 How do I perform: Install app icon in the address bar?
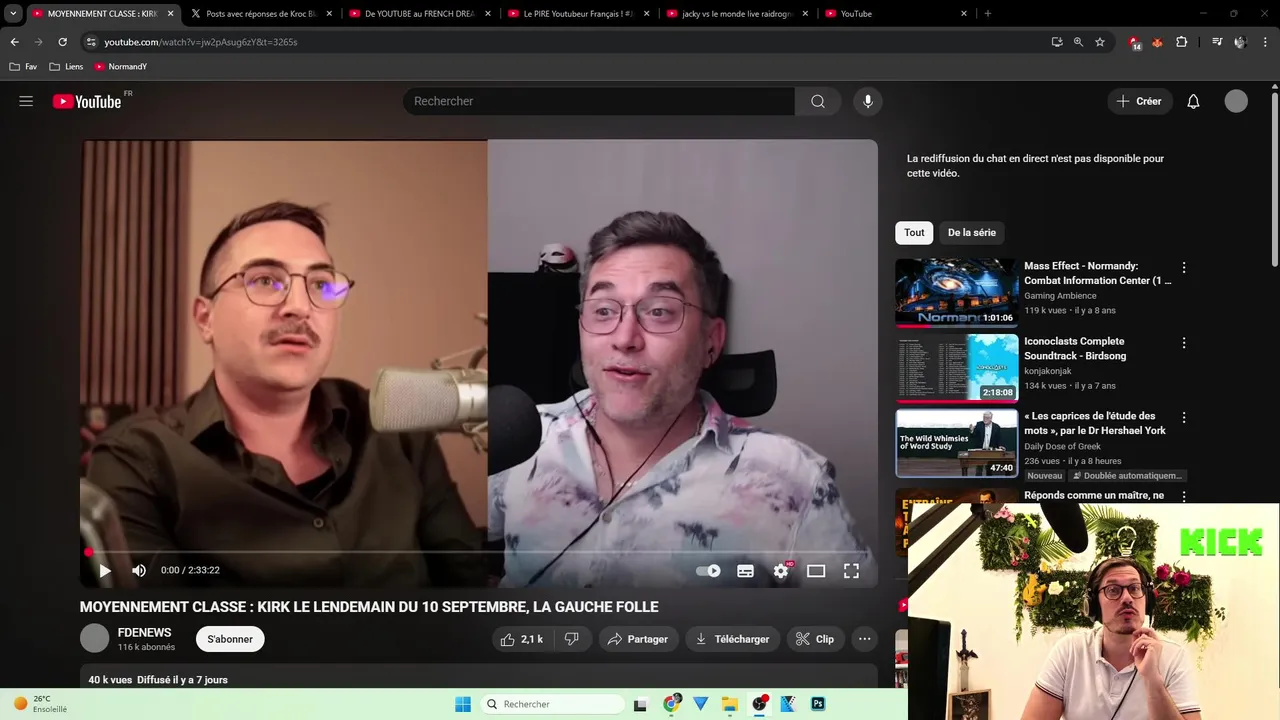1057,42
